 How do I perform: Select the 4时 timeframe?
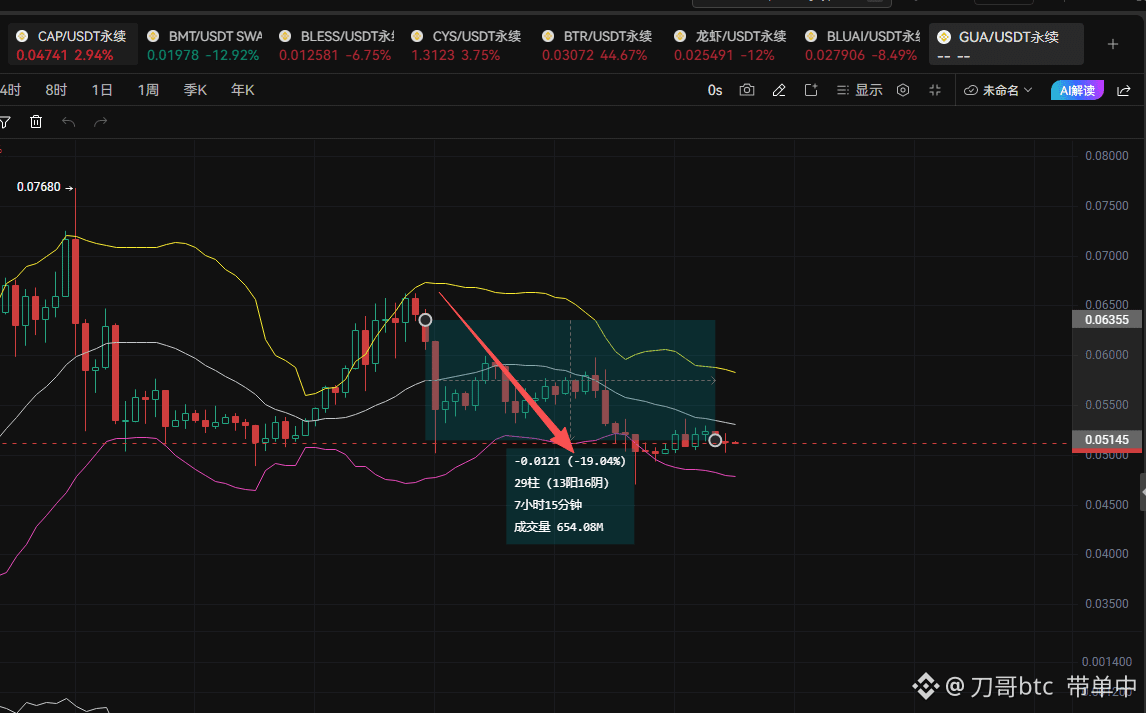click(x=11, y=90)
